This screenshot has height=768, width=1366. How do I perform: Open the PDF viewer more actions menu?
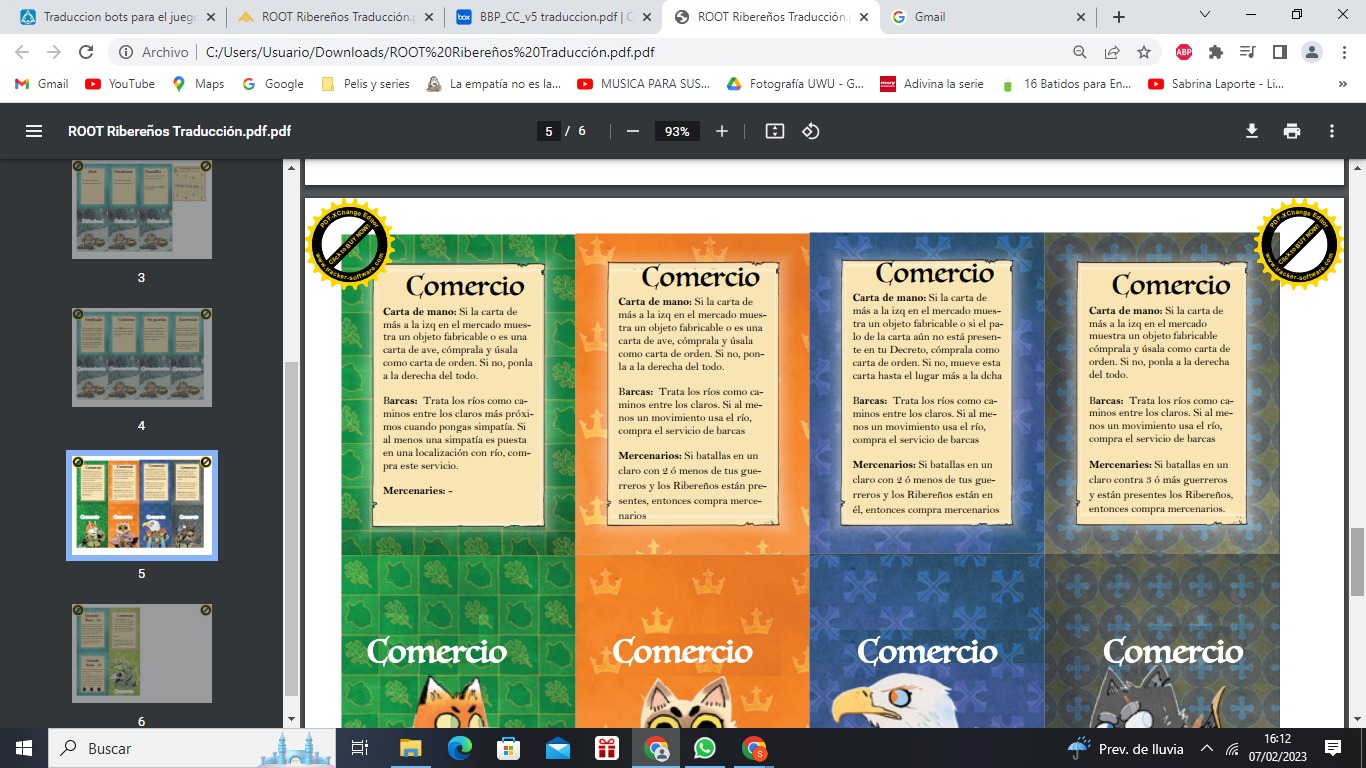(1331, 131)
